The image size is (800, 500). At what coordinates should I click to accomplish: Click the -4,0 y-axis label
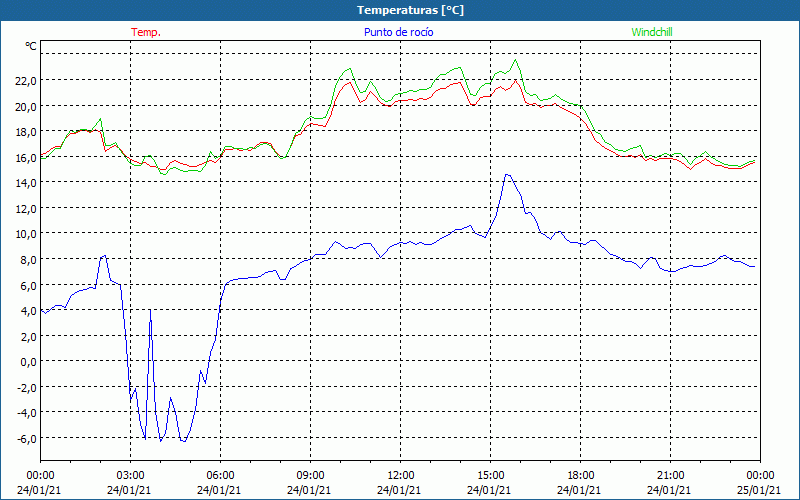pyautogui.click(x=27, y=412)
